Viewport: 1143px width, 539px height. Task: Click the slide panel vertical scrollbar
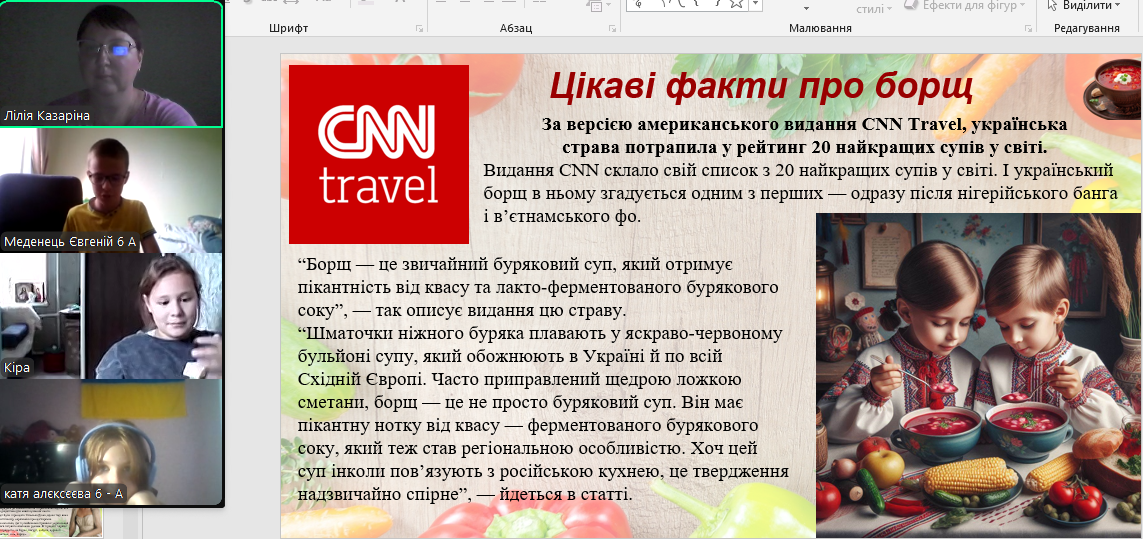[x=130, y=524]
